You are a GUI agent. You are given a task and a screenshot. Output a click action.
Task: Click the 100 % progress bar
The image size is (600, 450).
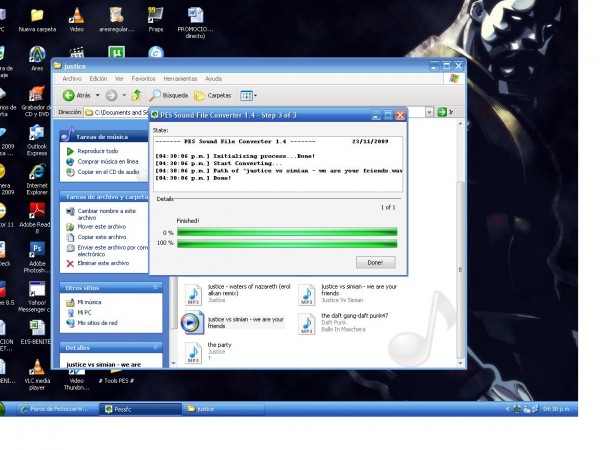[287, 243]
